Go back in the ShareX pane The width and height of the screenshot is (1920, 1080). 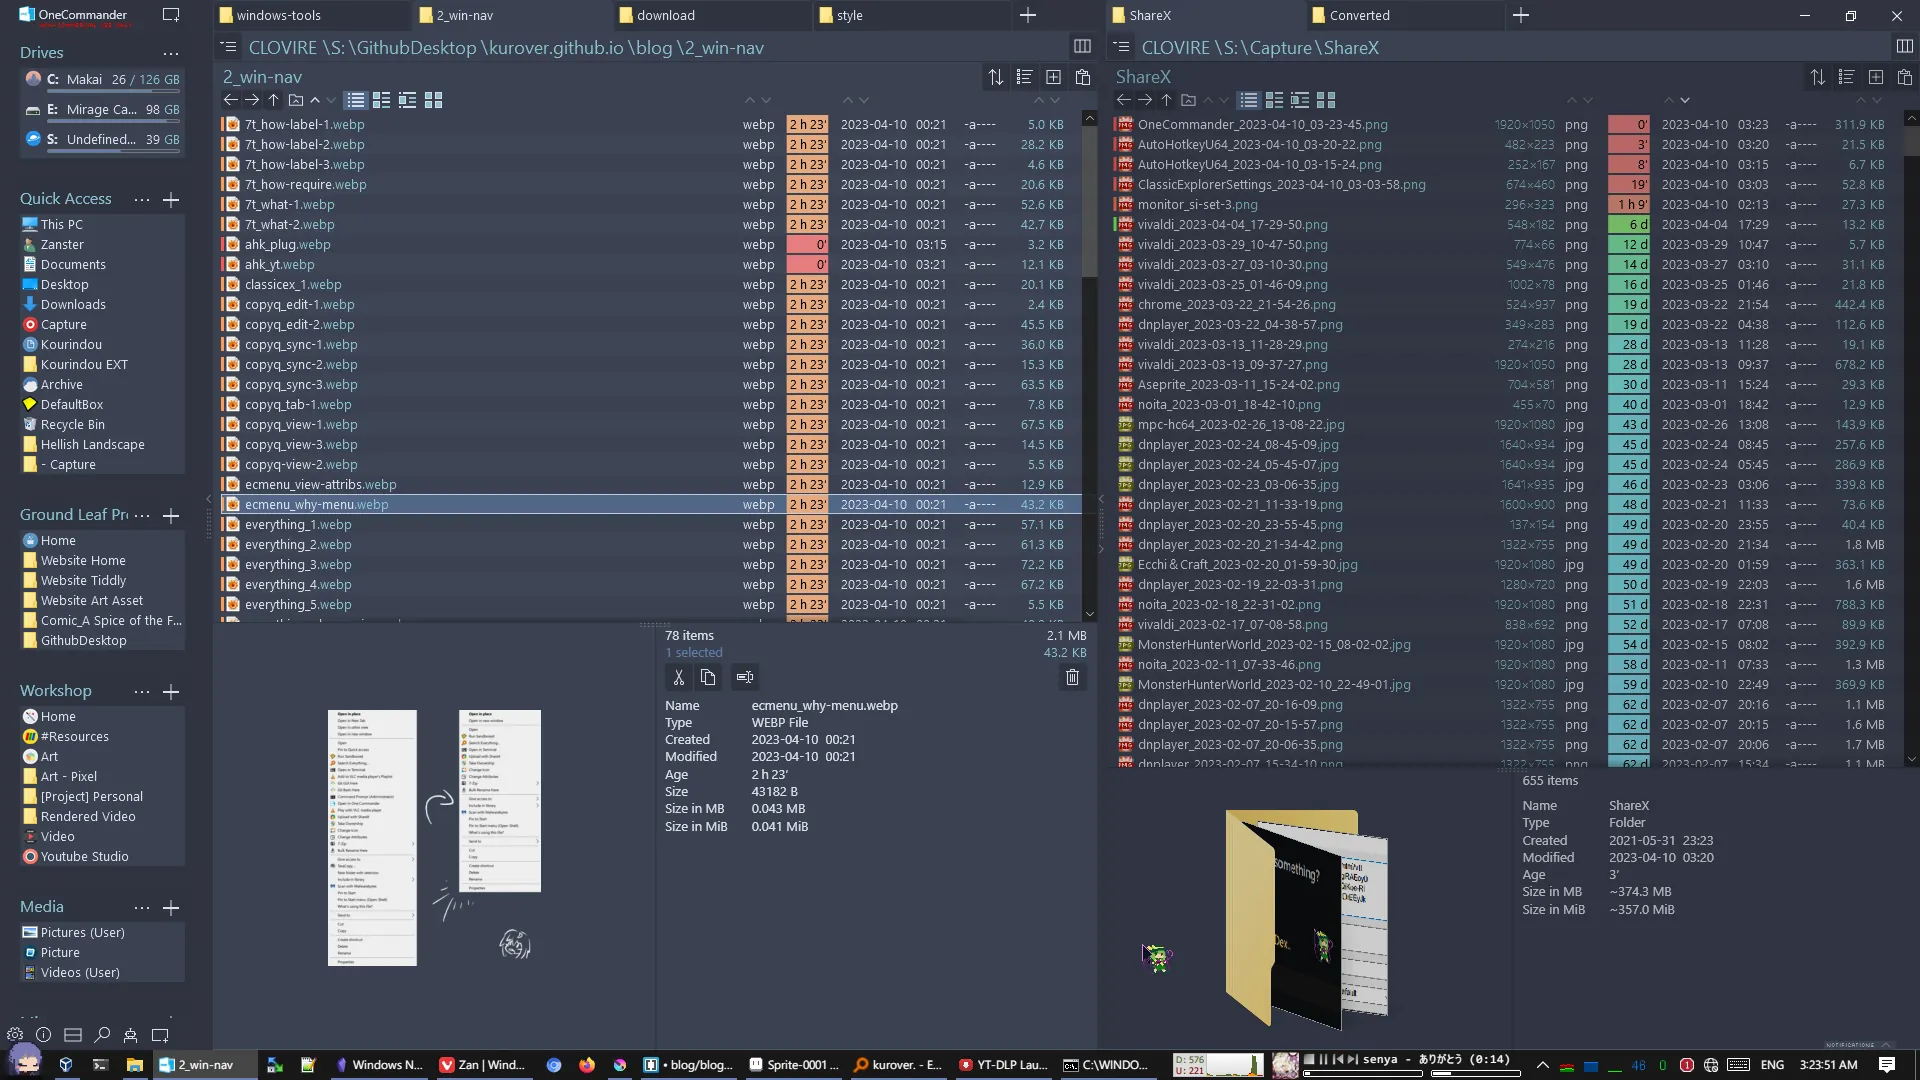1124,100
